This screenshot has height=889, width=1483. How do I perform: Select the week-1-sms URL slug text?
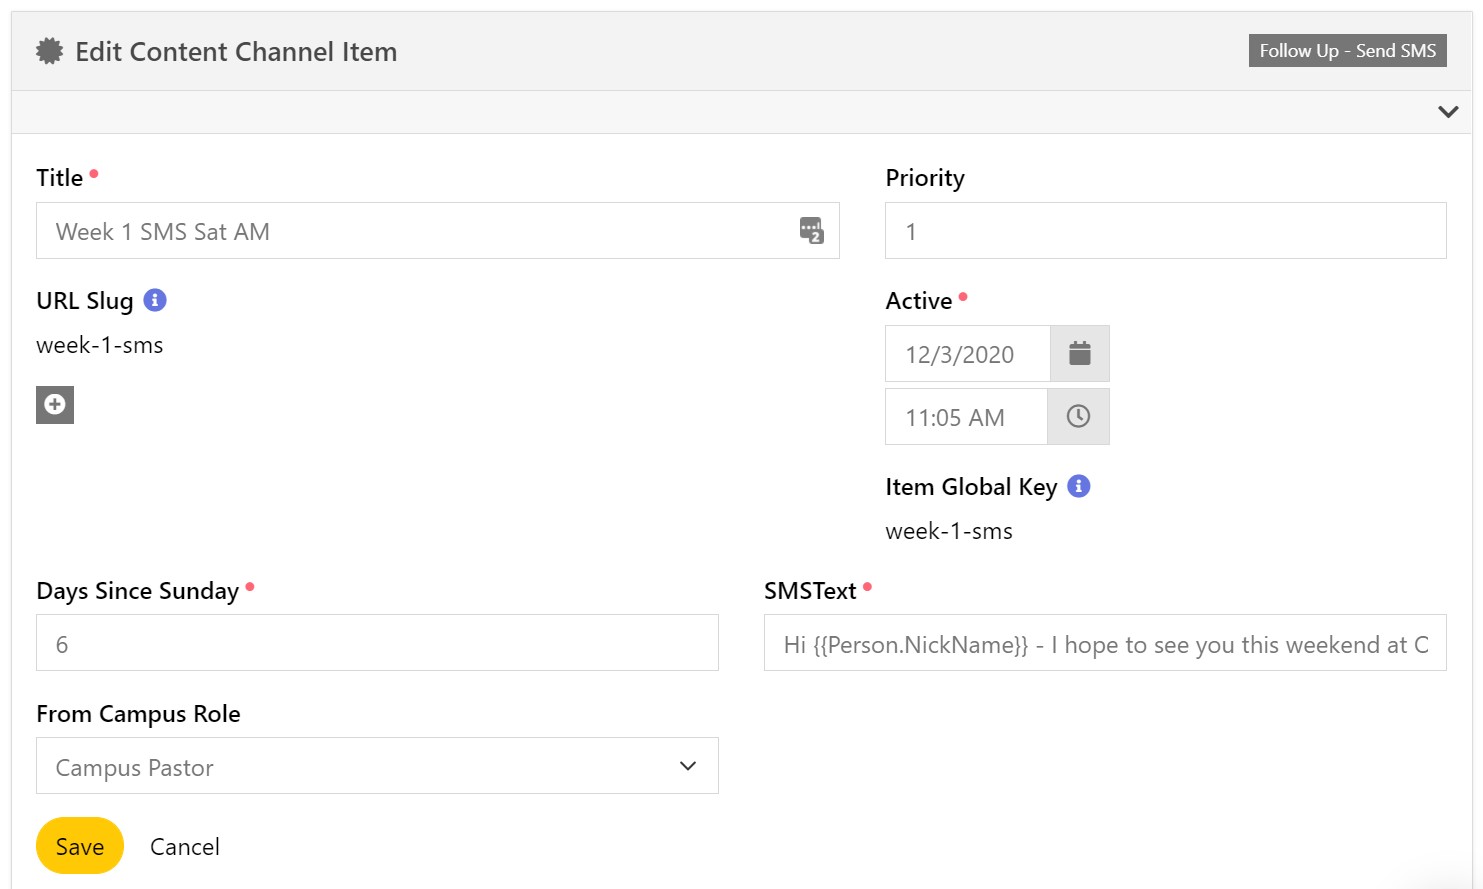tap(100, 346)
